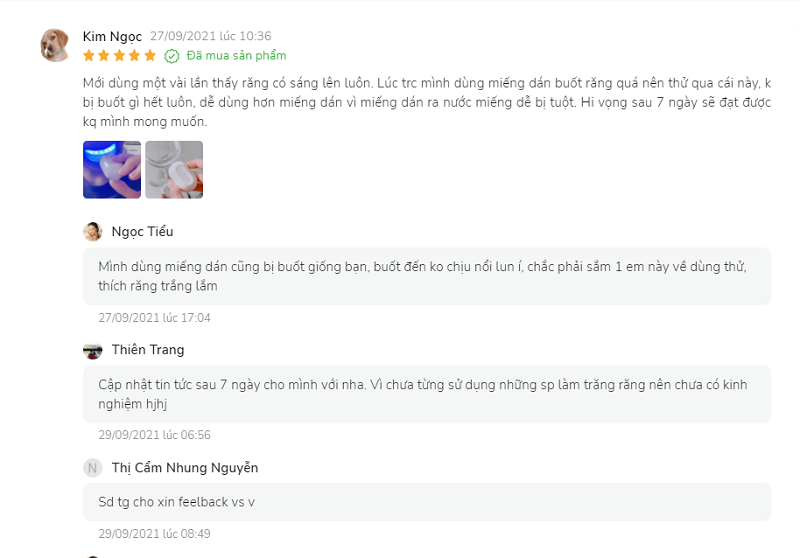Open Ngọc Tiểu's profile avatar
This screenshot has width=800, height=558.
93,232
